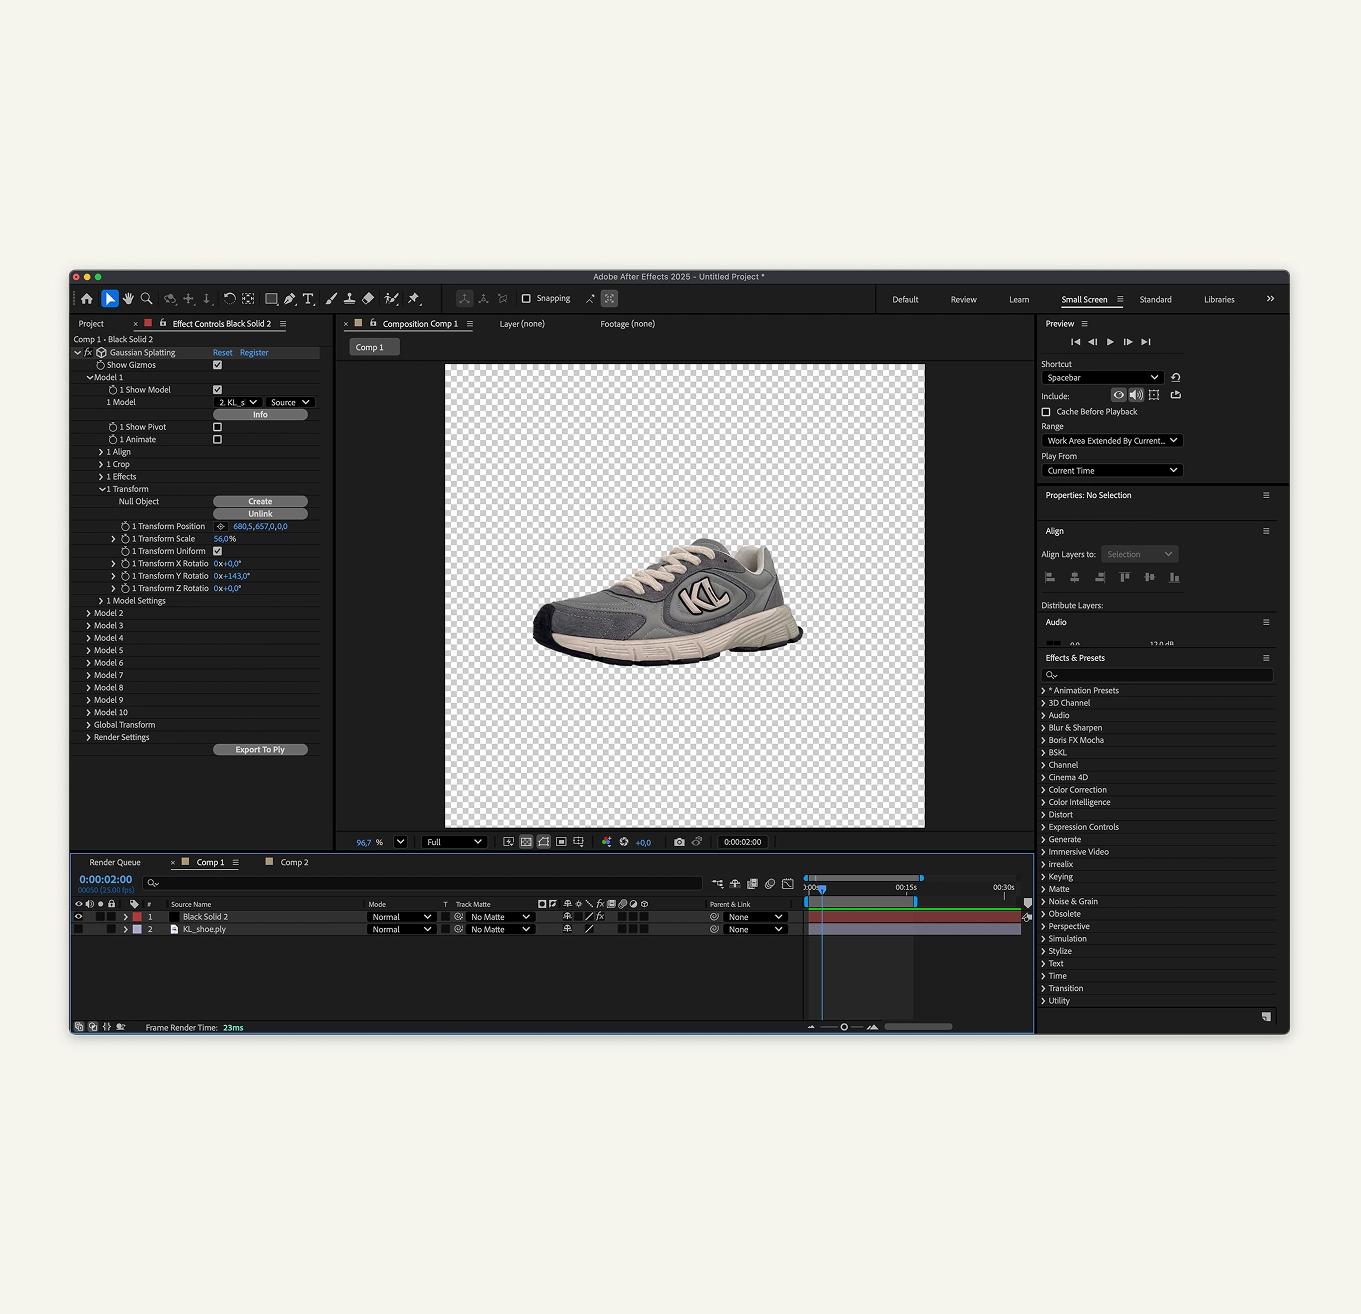Click the reset icon beside the Shortcut dropdown
This screenshot has width=1361, height=1314.
click(x=1176, y=377)
